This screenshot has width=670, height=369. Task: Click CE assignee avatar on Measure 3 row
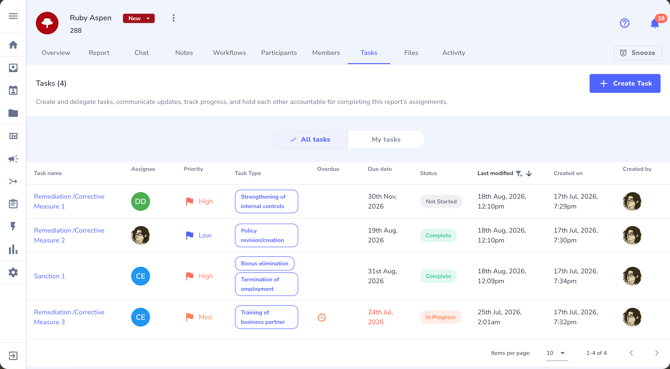(x=141, y=317)
